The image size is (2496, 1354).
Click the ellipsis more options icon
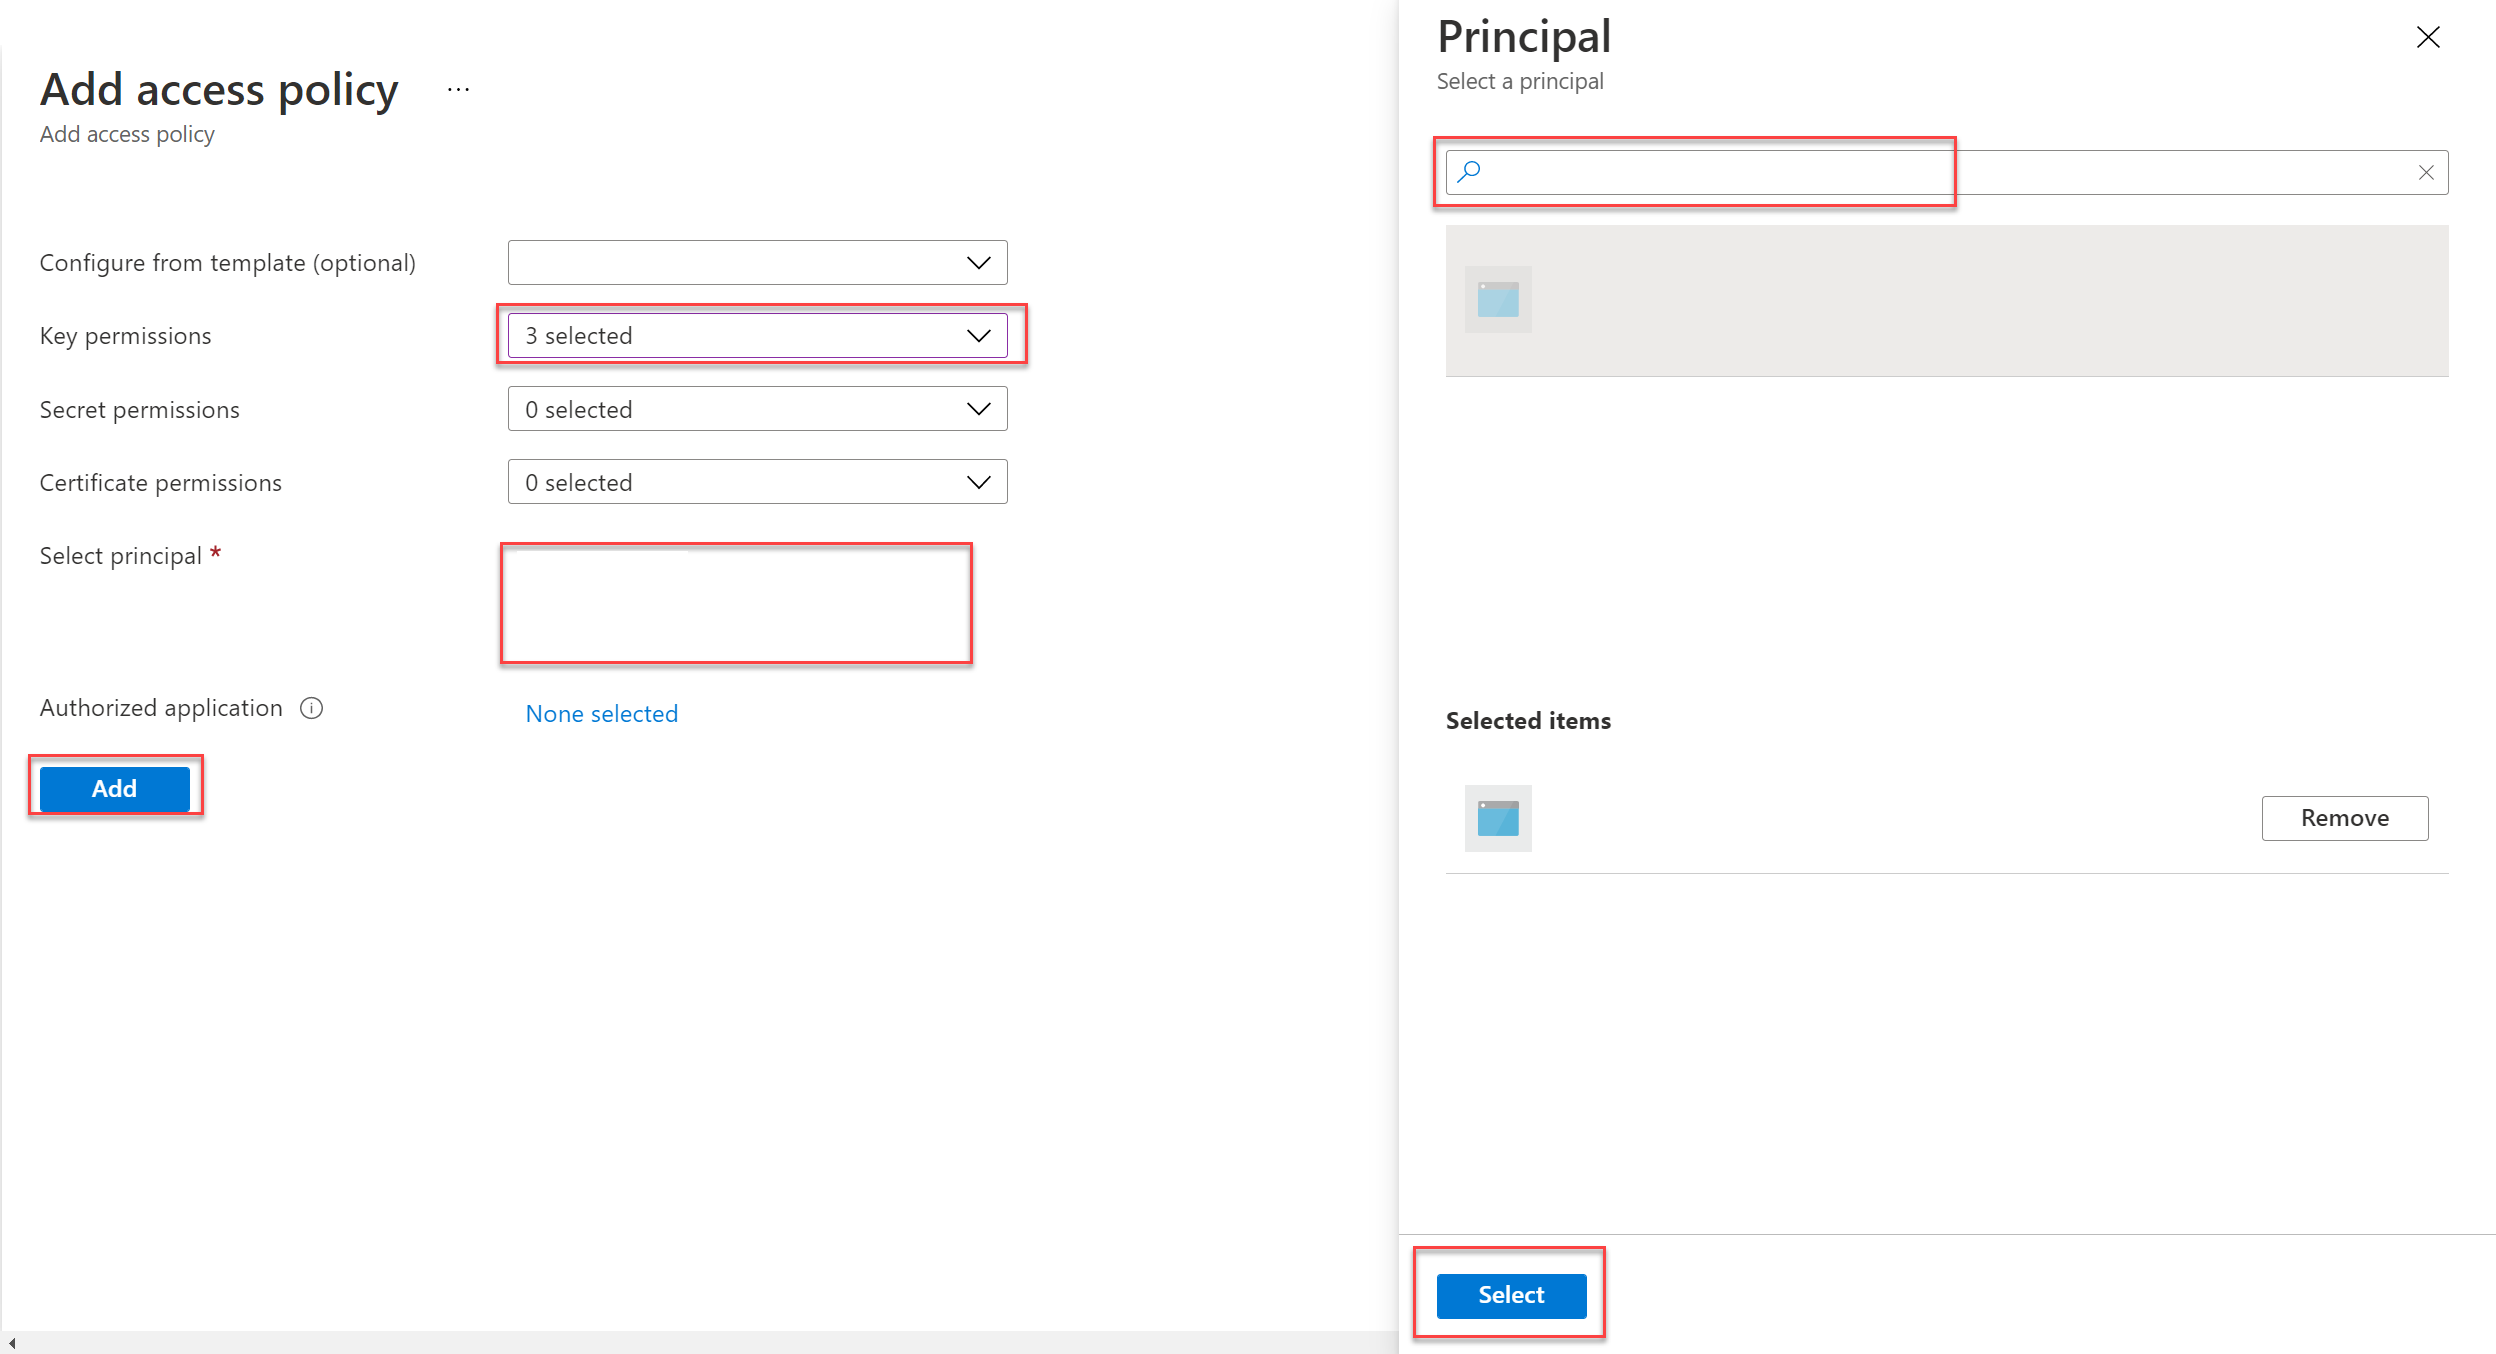coord(458,90)
